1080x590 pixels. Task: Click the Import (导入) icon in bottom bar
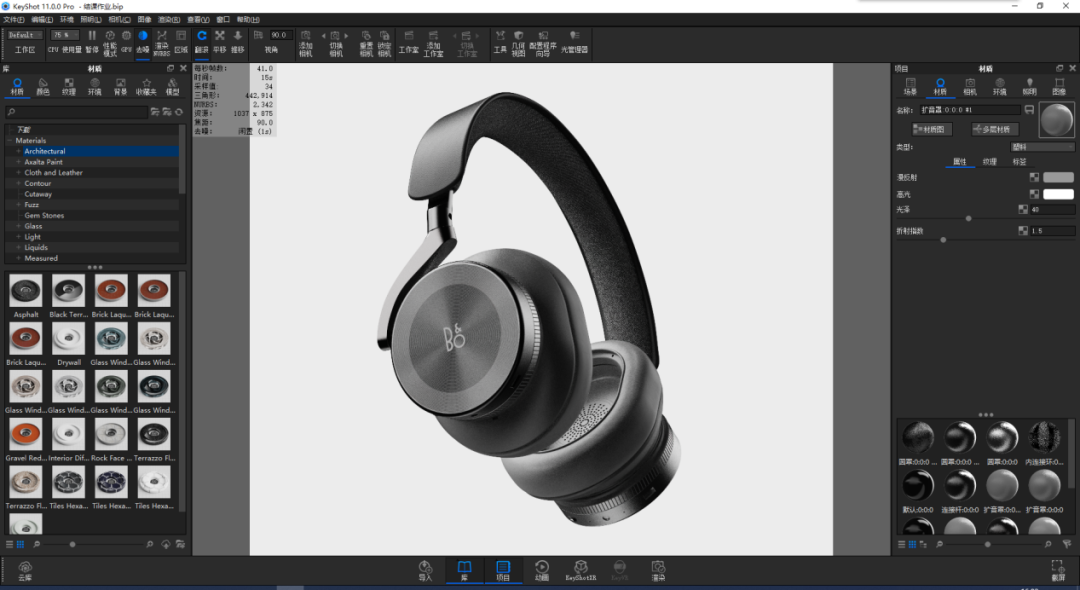tap(425, 570)
